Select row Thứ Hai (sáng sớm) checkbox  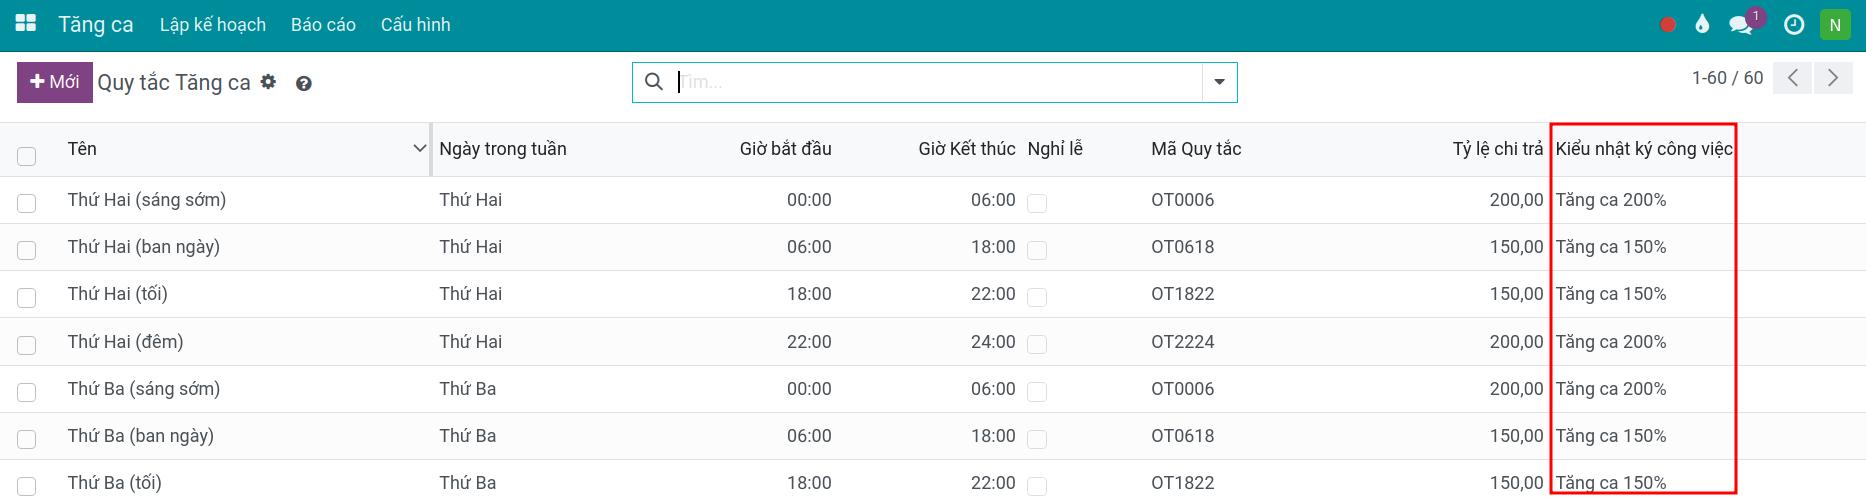(27, 203)
